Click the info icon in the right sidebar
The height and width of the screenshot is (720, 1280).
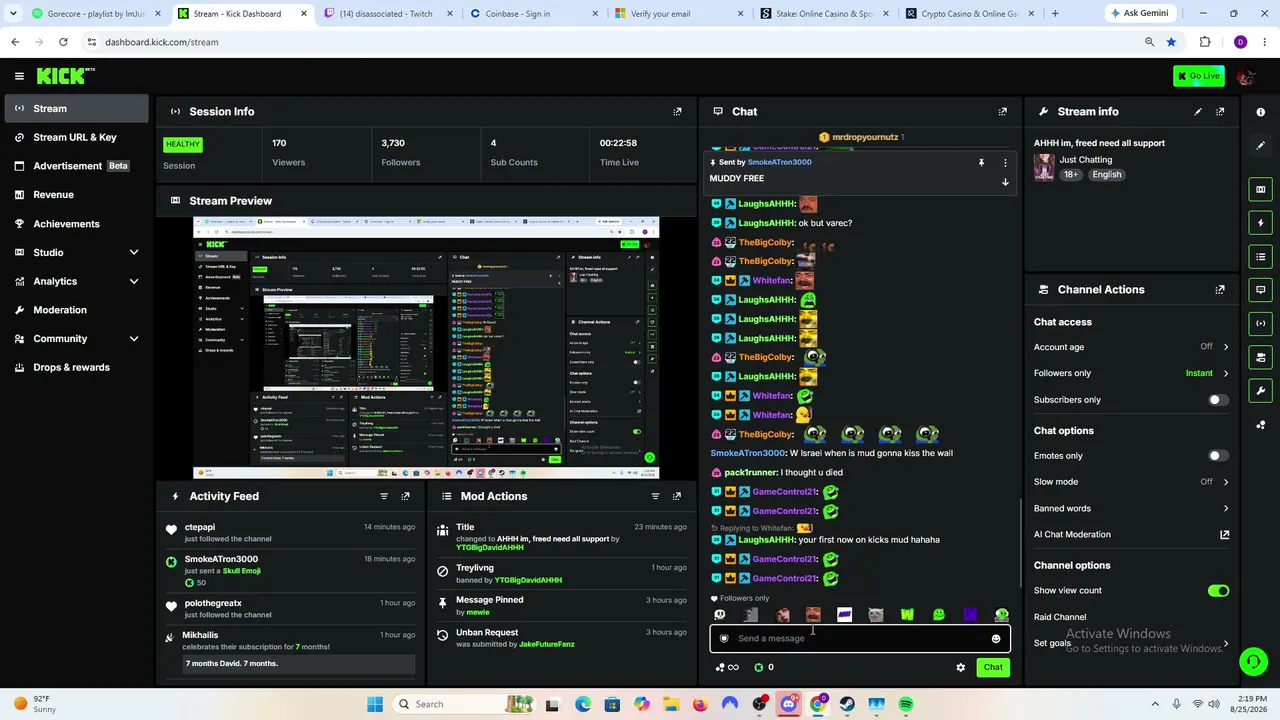point(1261,112)
